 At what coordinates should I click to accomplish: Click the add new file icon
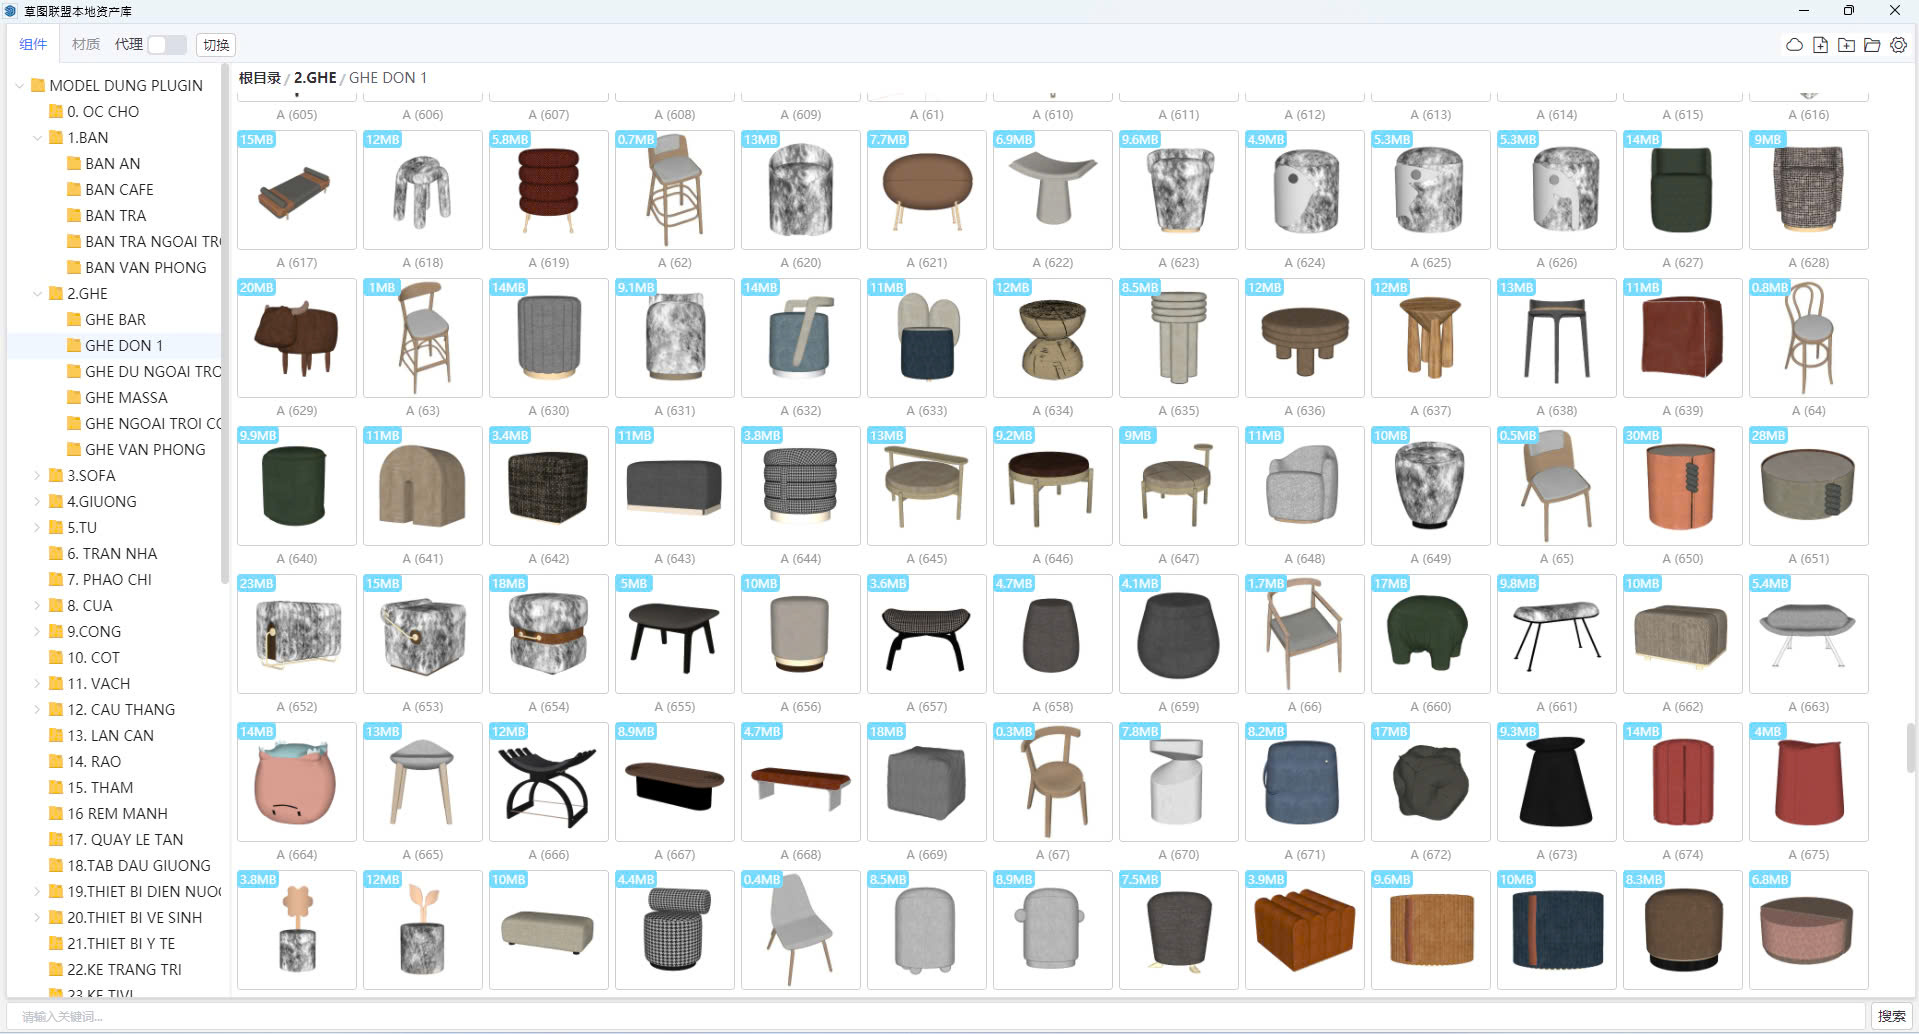point(1820,45)
